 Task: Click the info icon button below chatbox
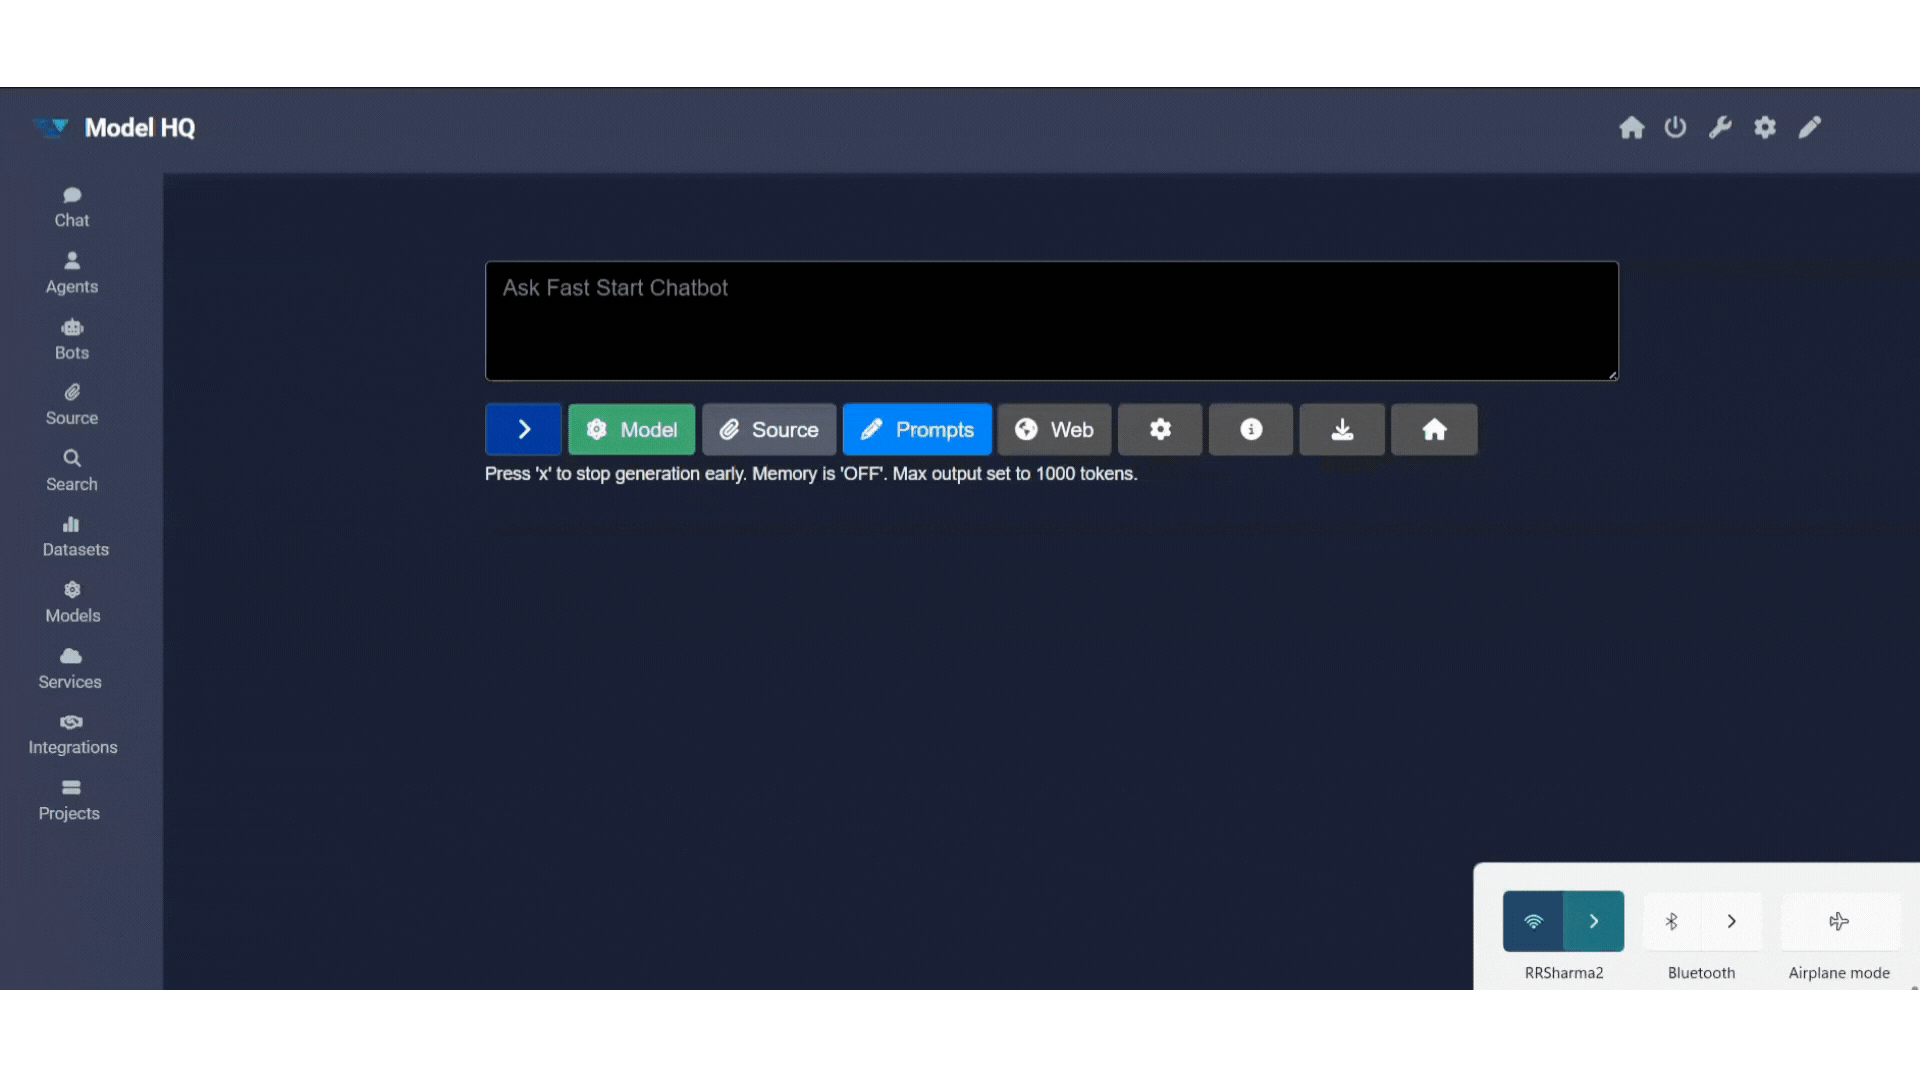(x=1250, y=430)
